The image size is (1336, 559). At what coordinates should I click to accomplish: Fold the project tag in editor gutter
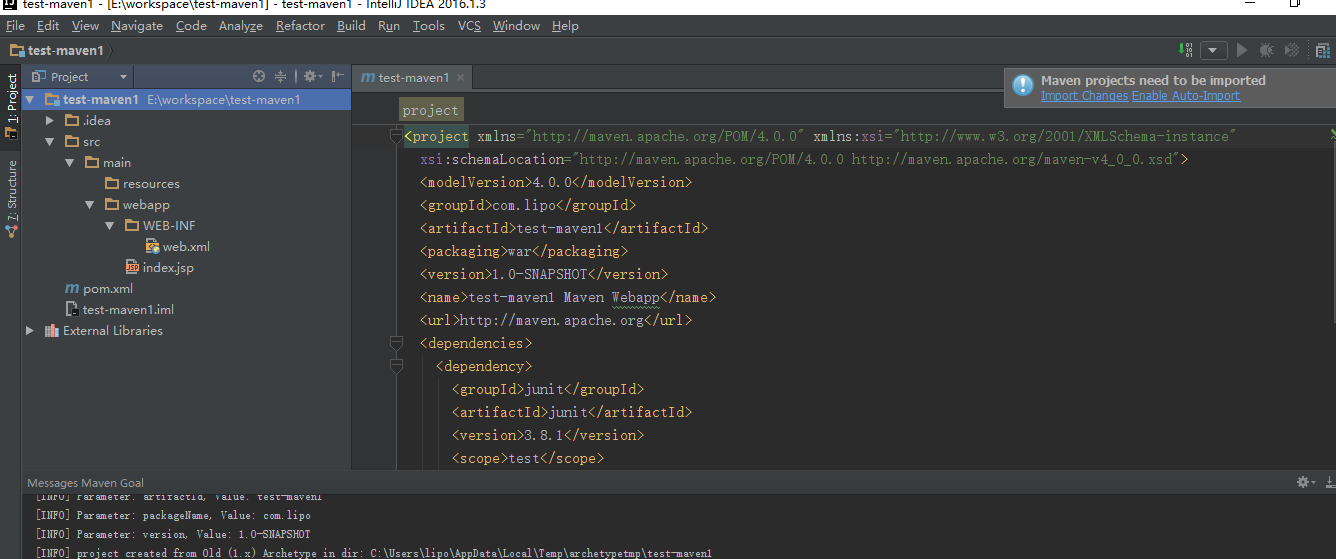coord(396,136)
